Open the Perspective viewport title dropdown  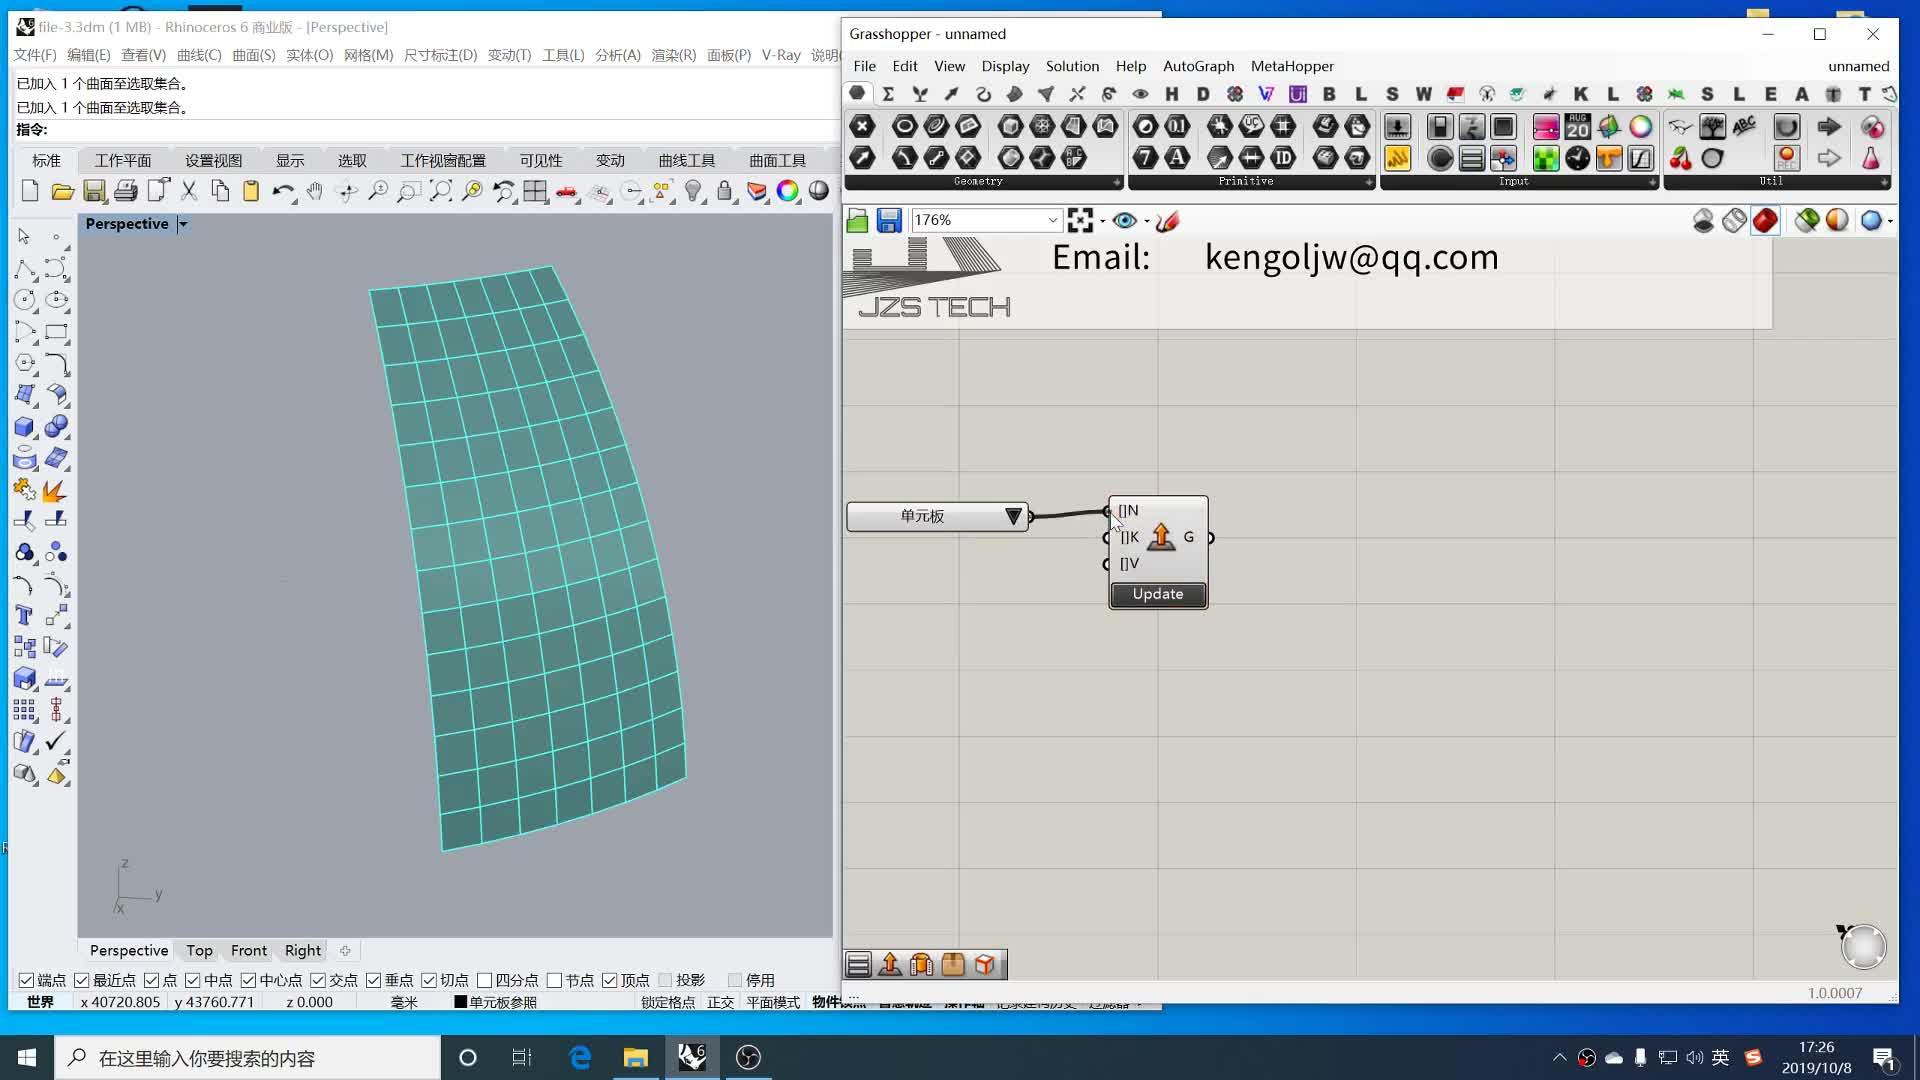point(183,224)
